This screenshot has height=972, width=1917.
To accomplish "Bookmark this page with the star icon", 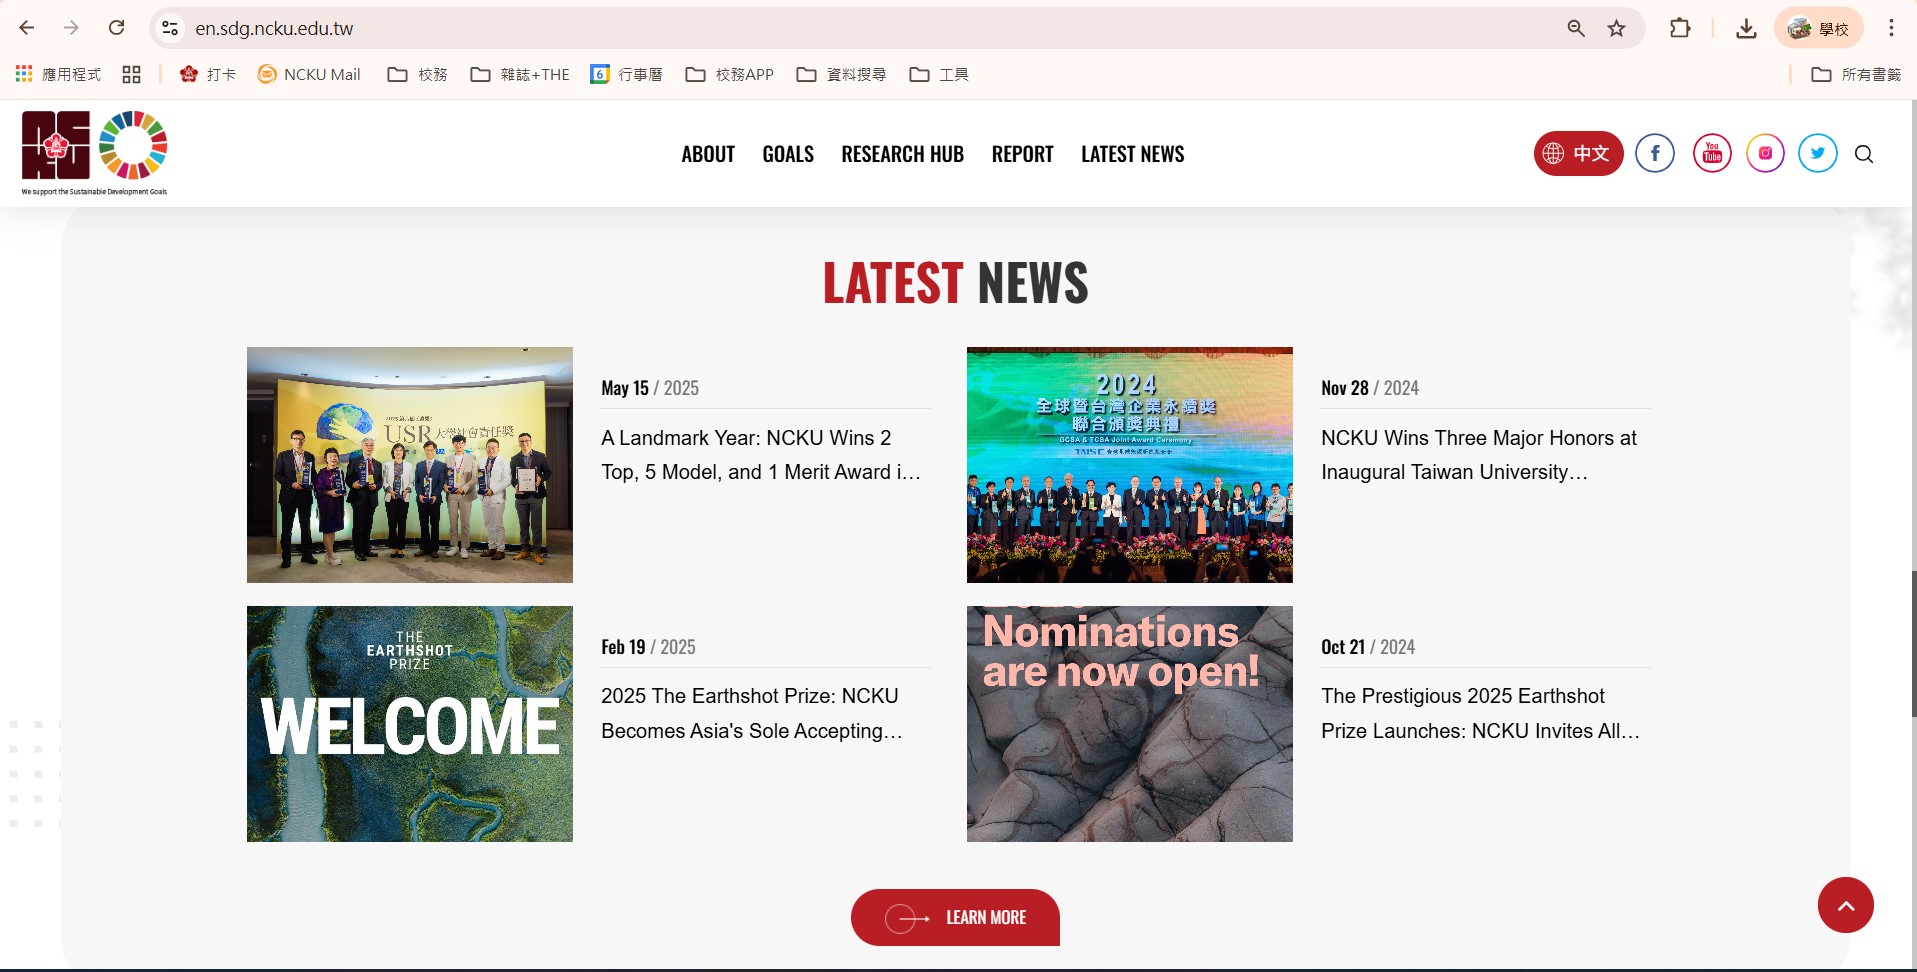I will (x=1616, y=28).
